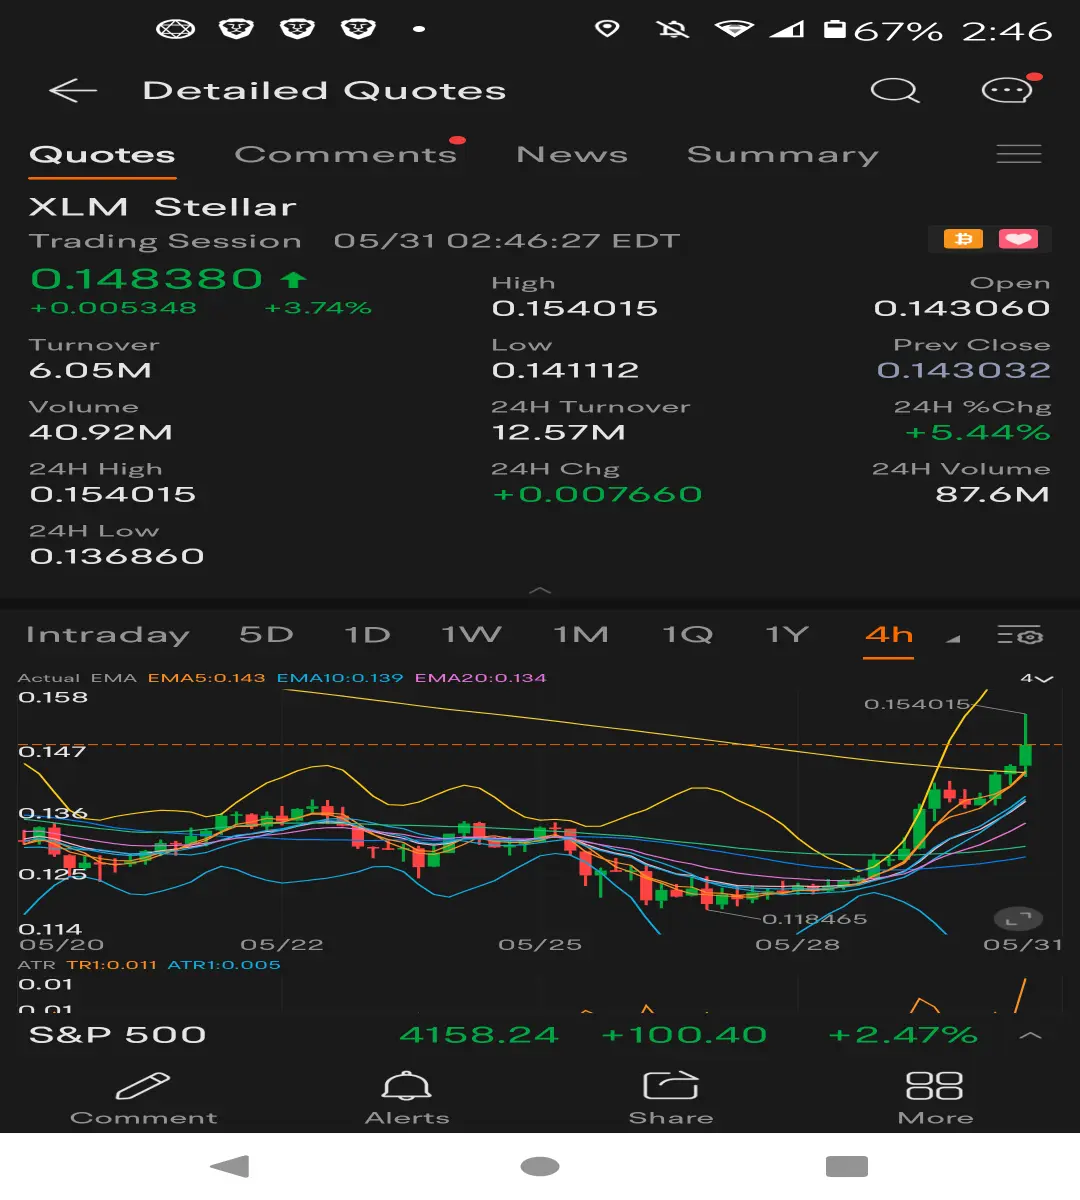Viewport: 1080px width, 1200px height.
Task: Tap the muted notifications bell icon
Action: [x=672, y=30]
